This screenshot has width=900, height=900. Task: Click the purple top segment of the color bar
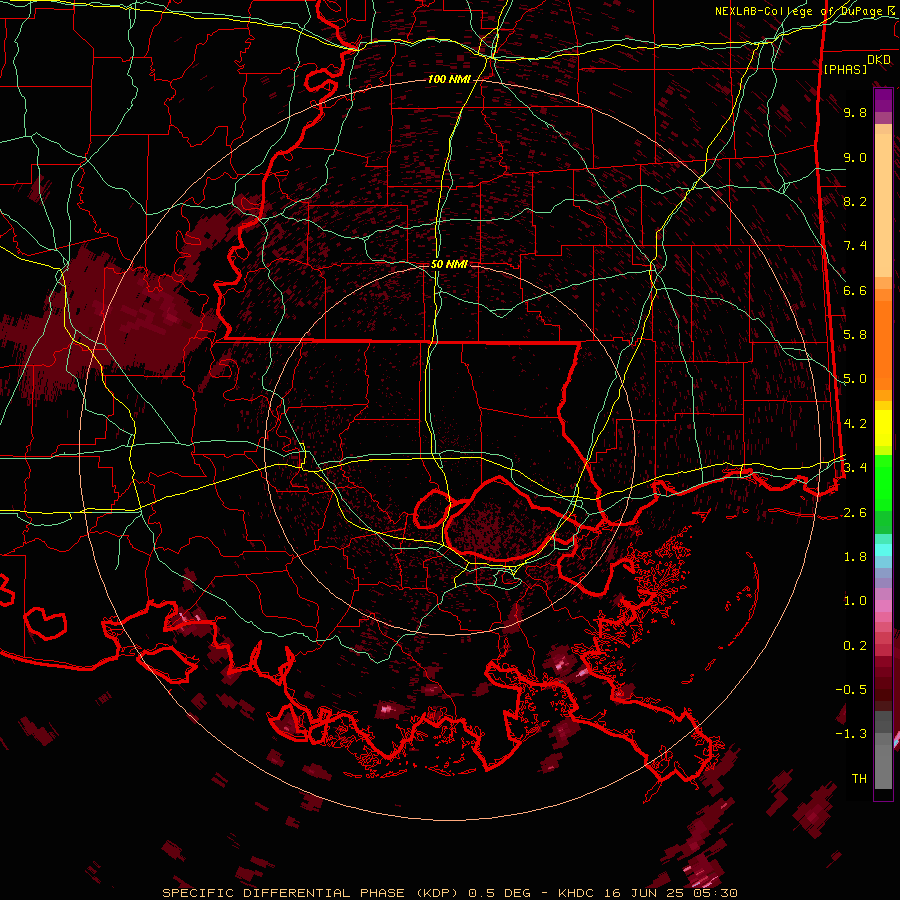click(x=883, y=100)
